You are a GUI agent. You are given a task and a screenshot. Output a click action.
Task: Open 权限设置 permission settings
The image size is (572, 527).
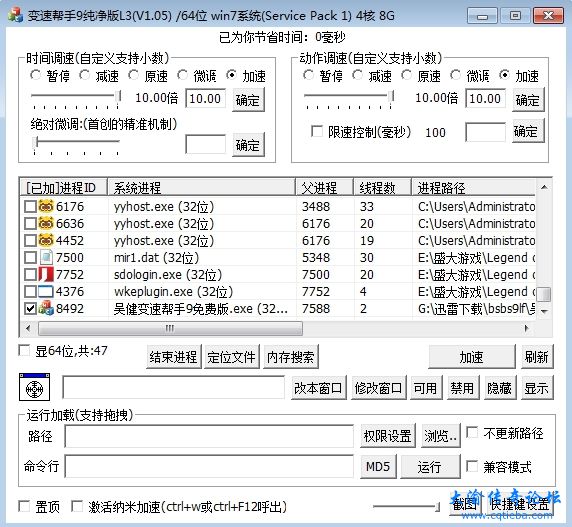[x=387, y=435]
